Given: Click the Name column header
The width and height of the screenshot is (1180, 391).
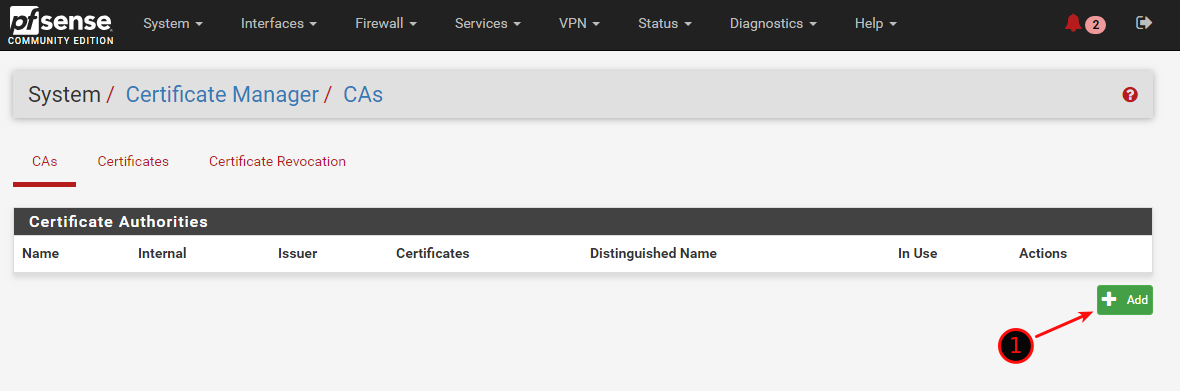Looking at the screenshot, I should 41,253.
